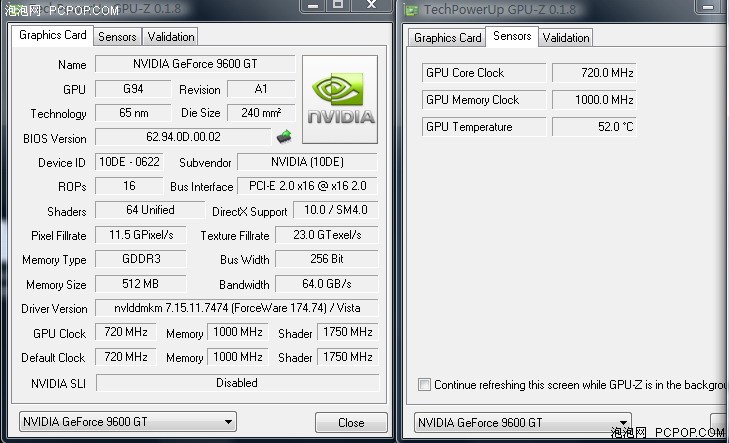Click the Driver Version field
The width and height of the screenshot is (729, 443).
click(237, 308)
